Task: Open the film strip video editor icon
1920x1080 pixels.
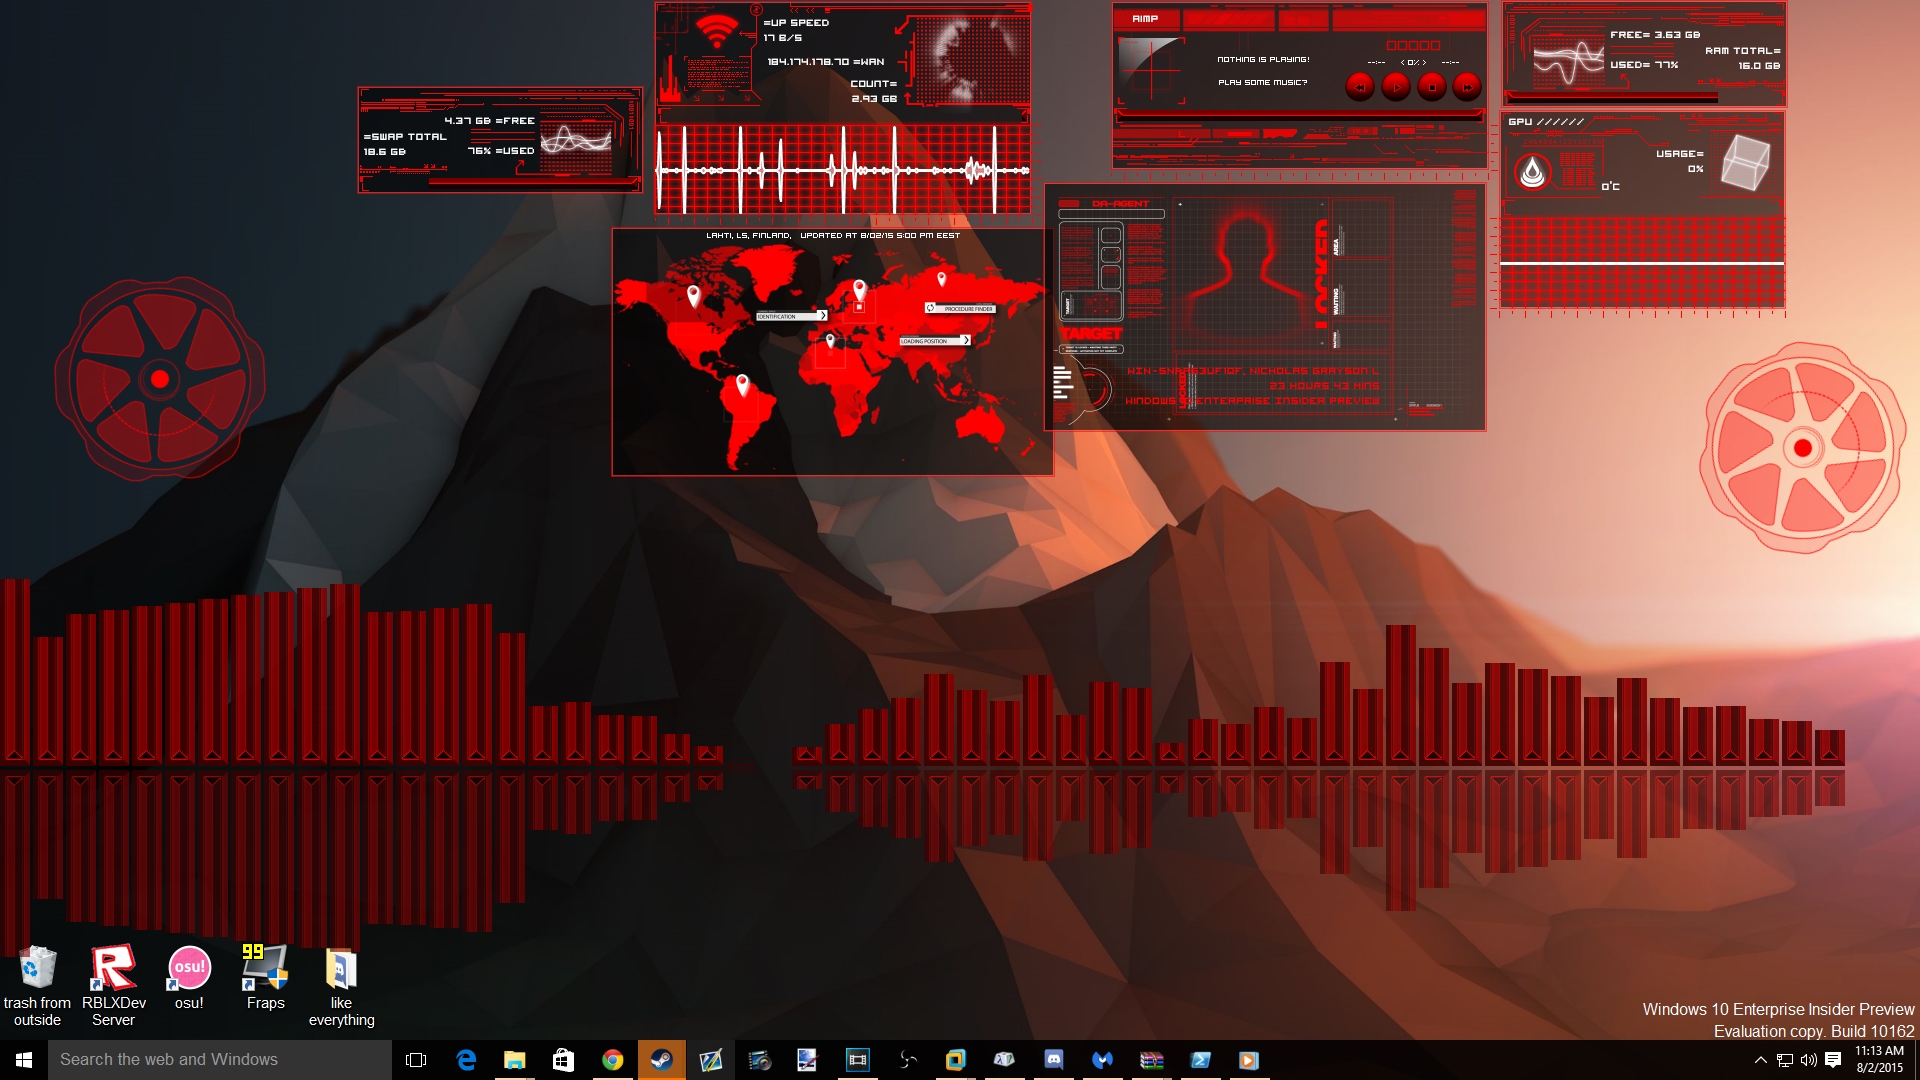Action: point(858,1059)
